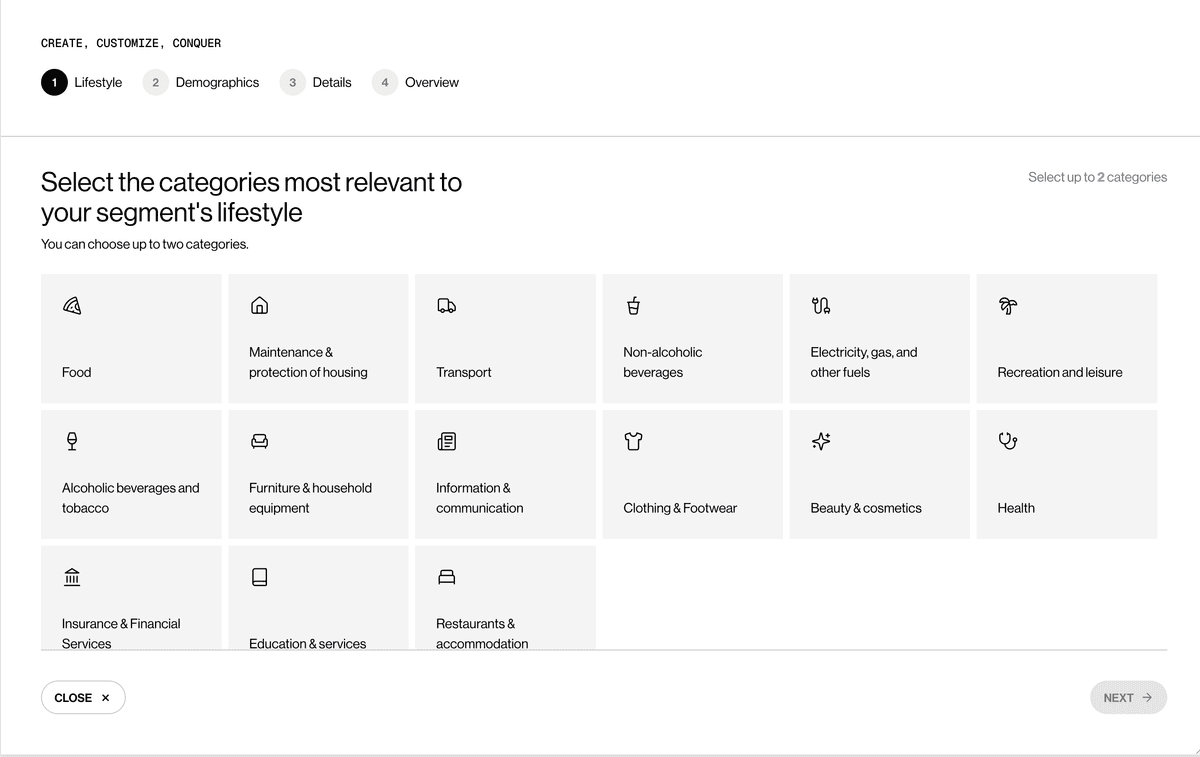This screenshot has height=757, width=1200.
Task: Click the wine glass Alcoholic beverages icon
Action: (x=72, y=441)
